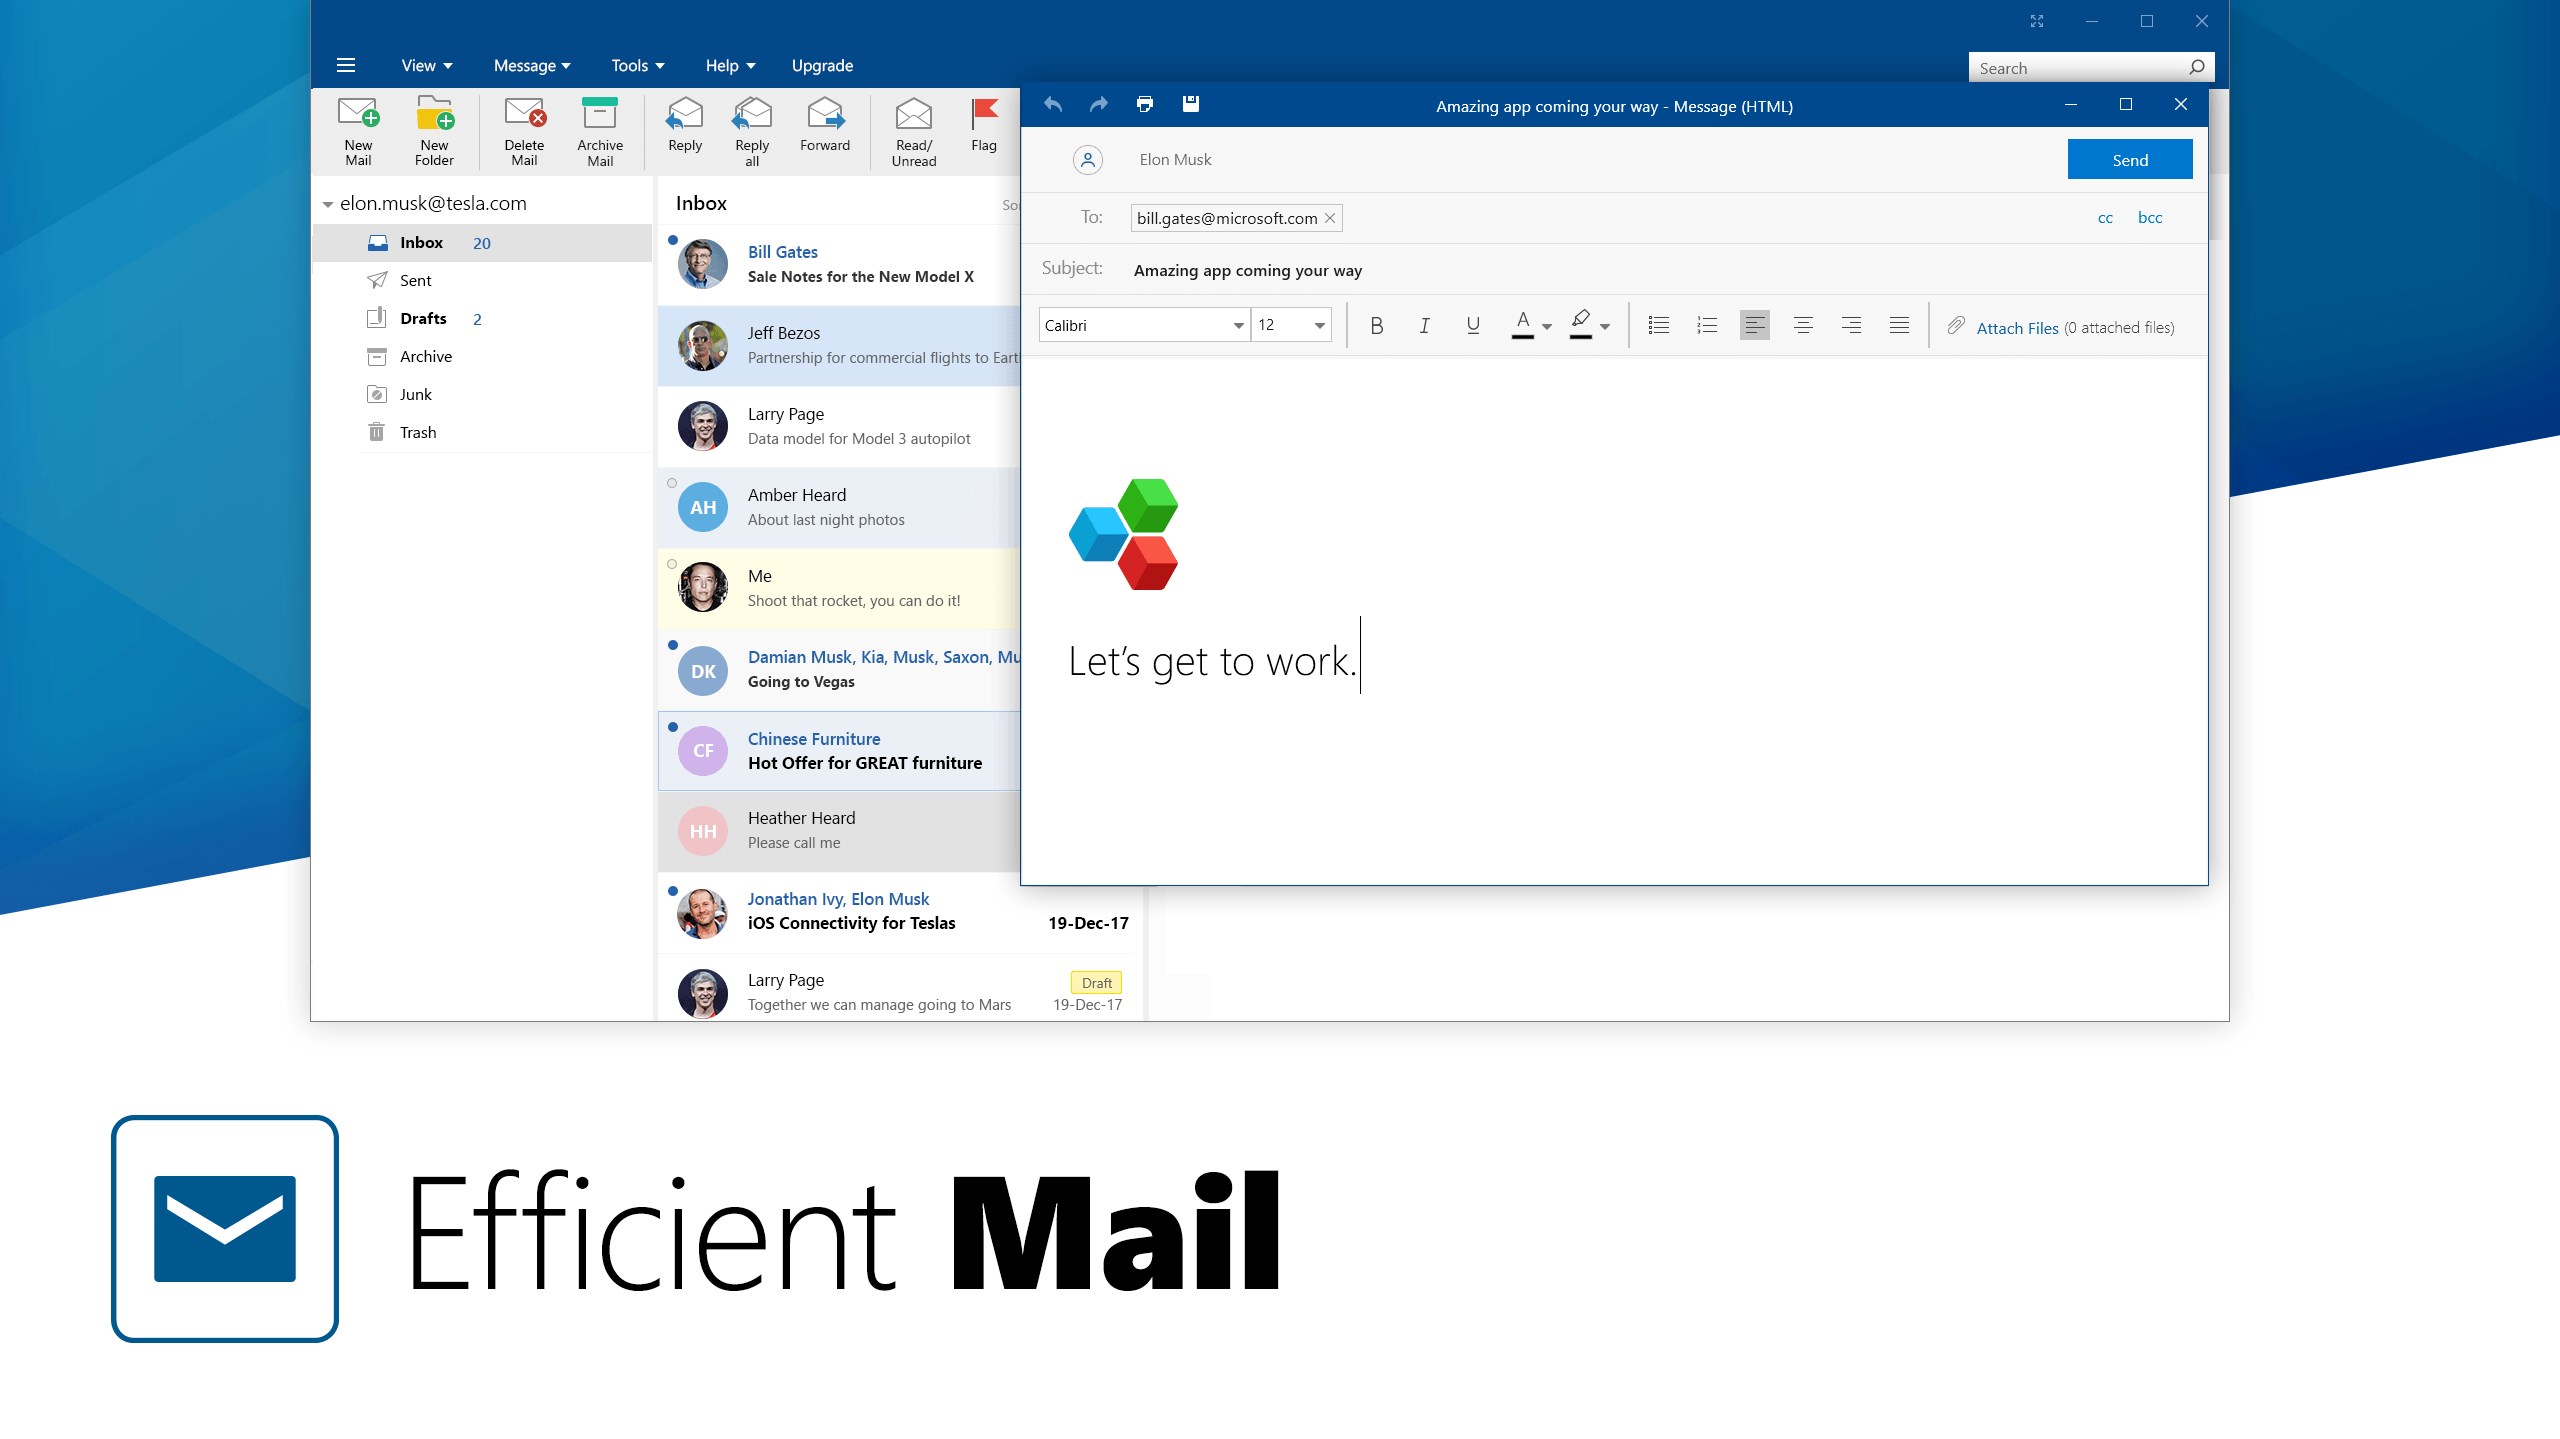Click the Attach Files link

(2016, 328)
